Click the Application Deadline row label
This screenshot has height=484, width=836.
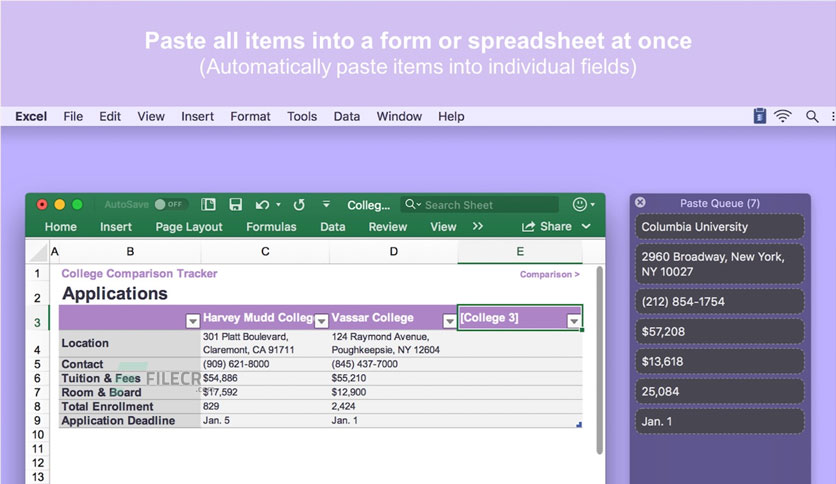(130, 421)
